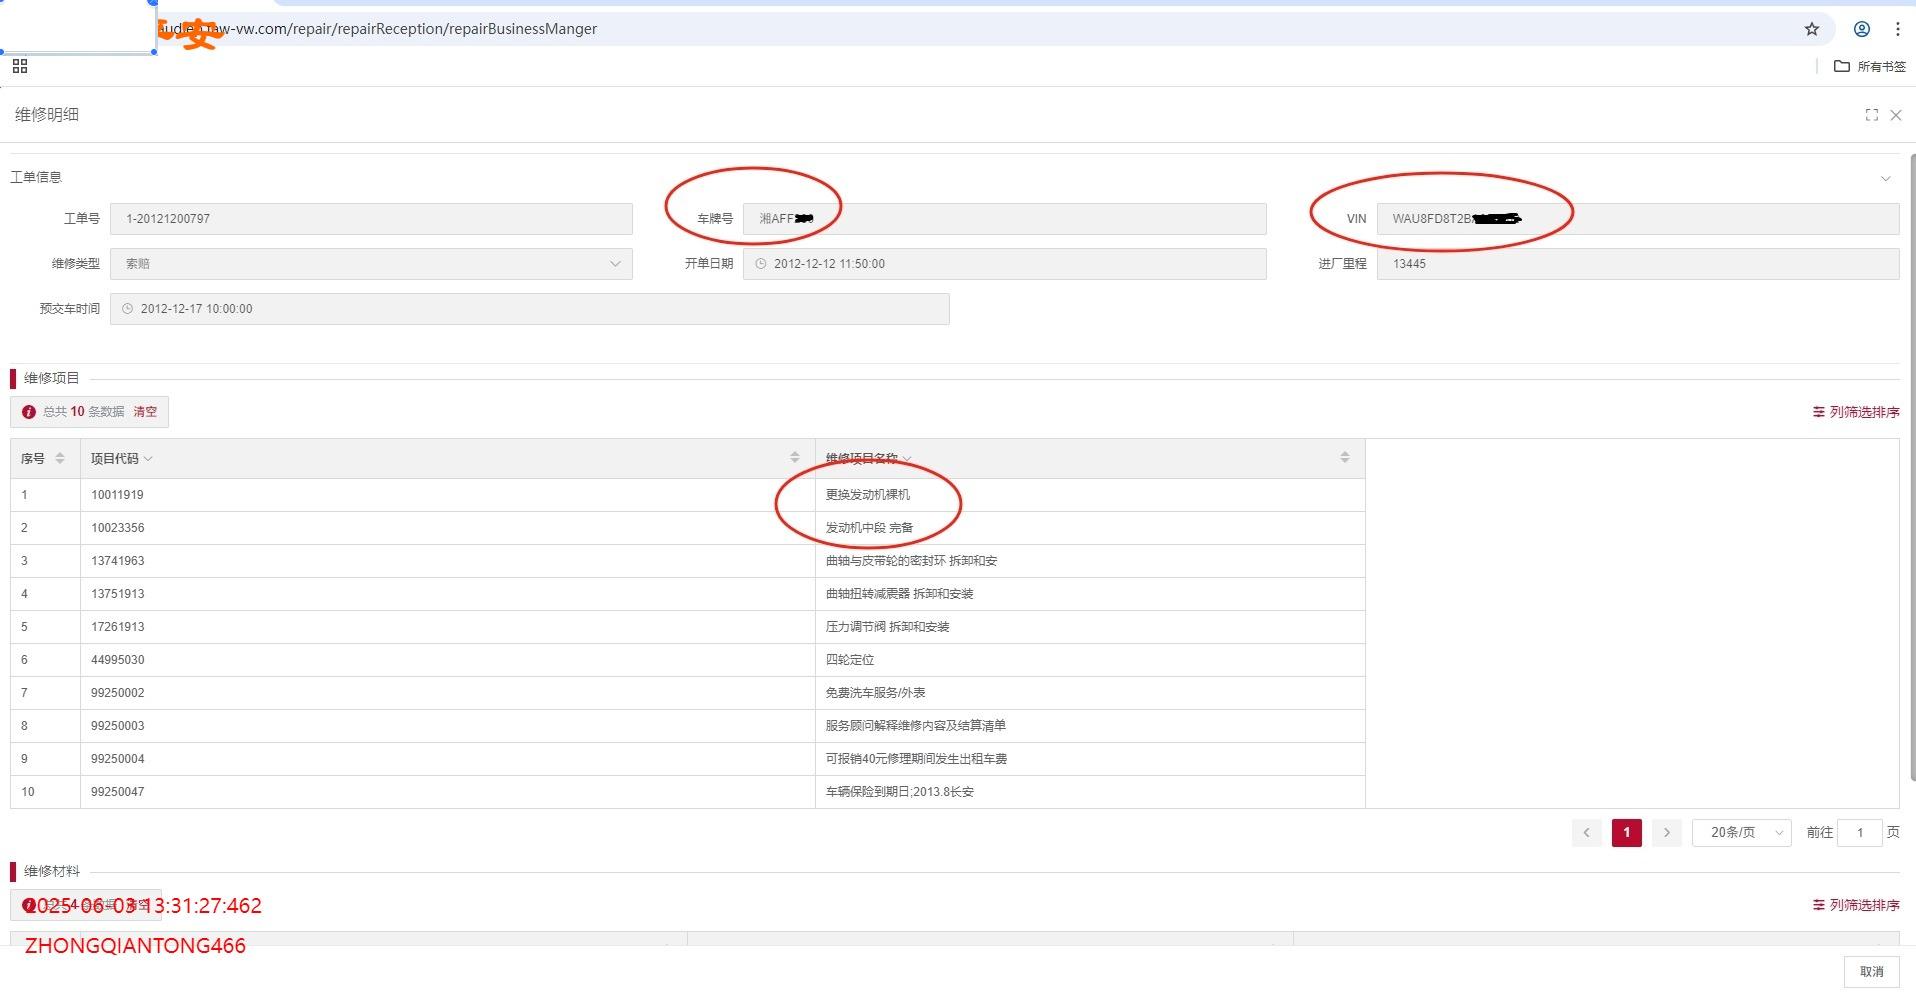Click 清空 to clear the selection
The image size is (1916, 993).
[145, 412]
